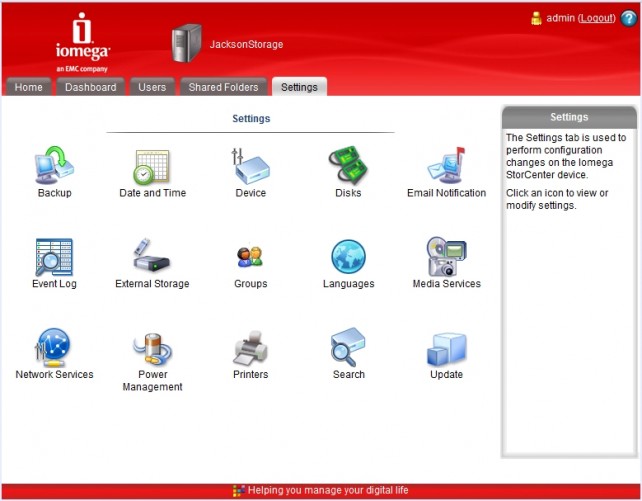Open Power Management battery icon
The image size is (642, 501).
point(152,349)
